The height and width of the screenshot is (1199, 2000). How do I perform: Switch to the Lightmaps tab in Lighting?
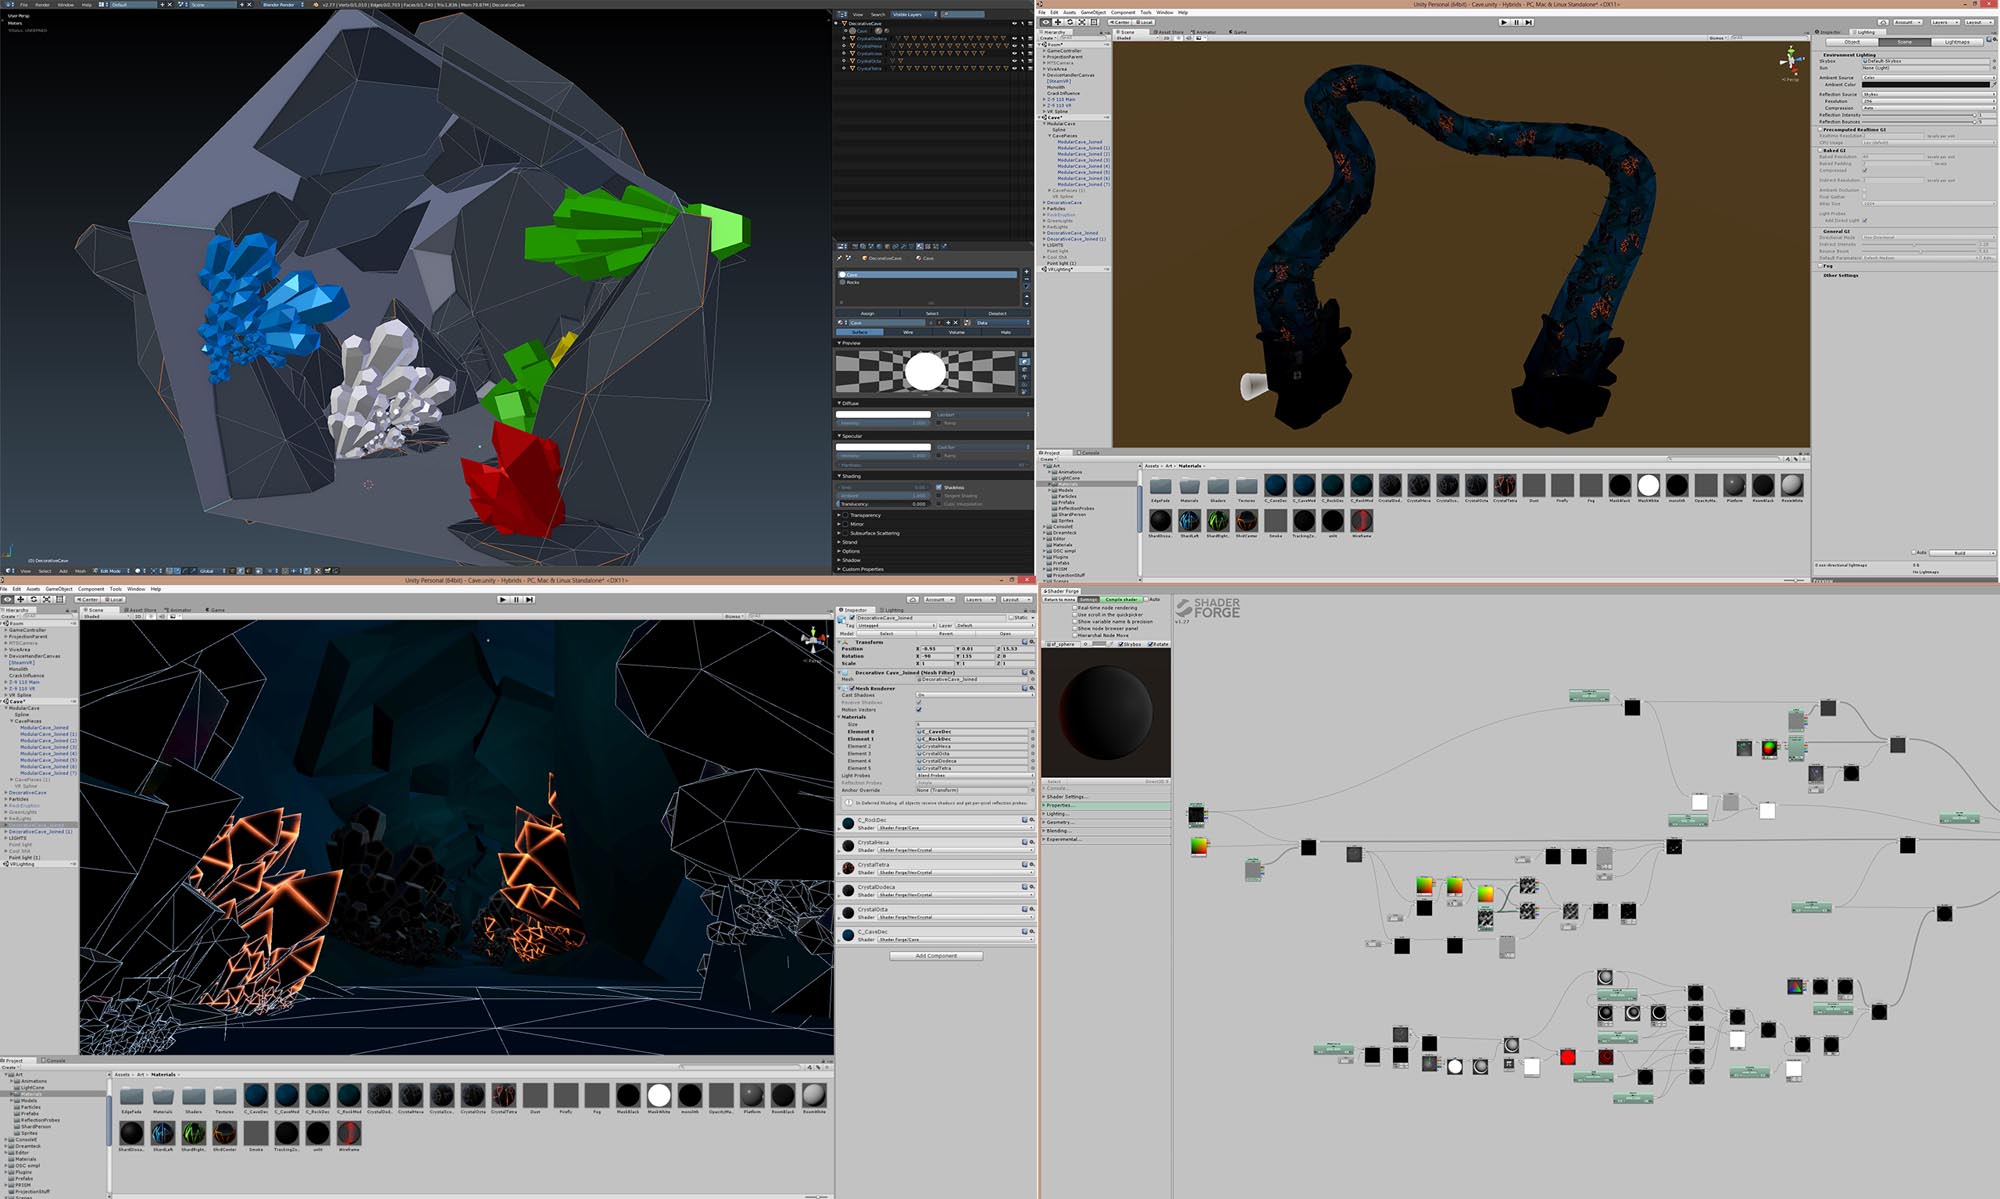(1957, 42)
